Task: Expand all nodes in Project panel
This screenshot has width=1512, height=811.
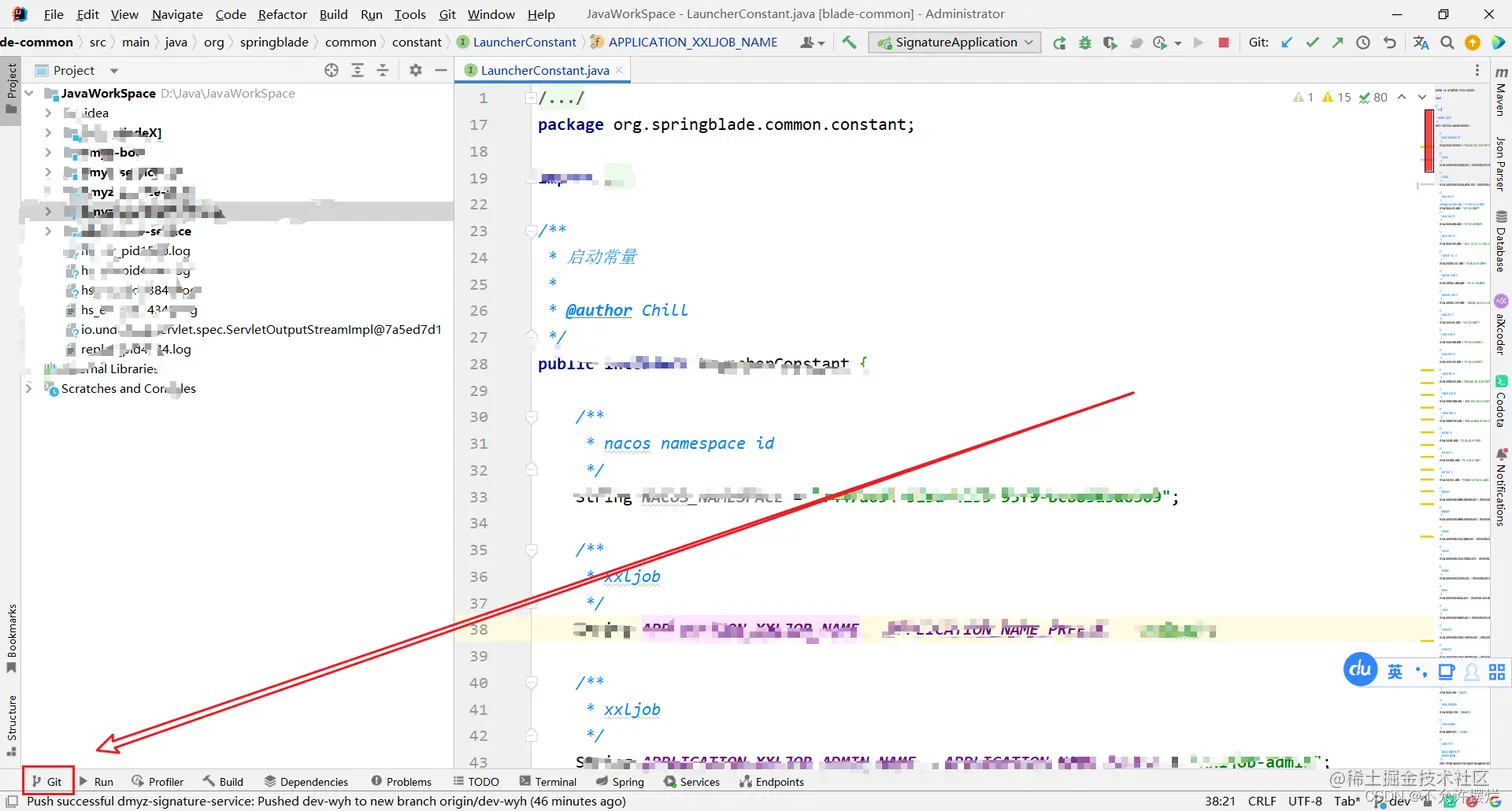Action: tap(358, 70)
